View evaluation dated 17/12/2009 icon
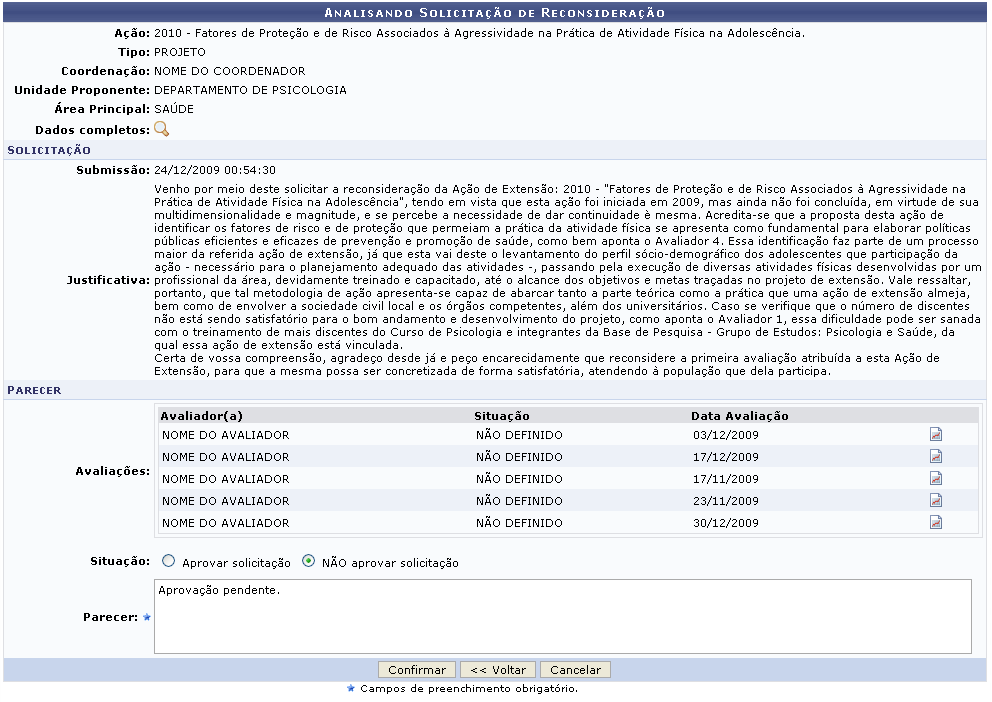 pyautogui.click(x=936, y=456)
